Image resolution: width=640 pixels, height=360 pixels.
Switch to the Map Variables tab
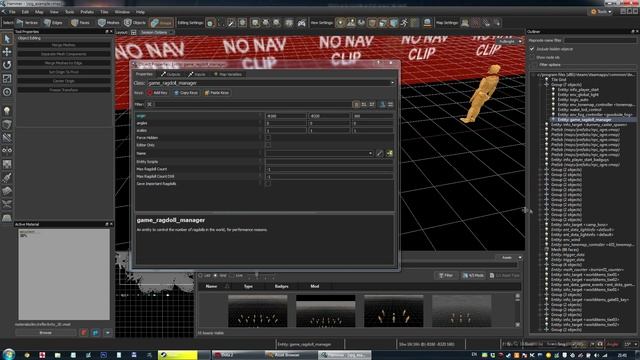(228, 74)
